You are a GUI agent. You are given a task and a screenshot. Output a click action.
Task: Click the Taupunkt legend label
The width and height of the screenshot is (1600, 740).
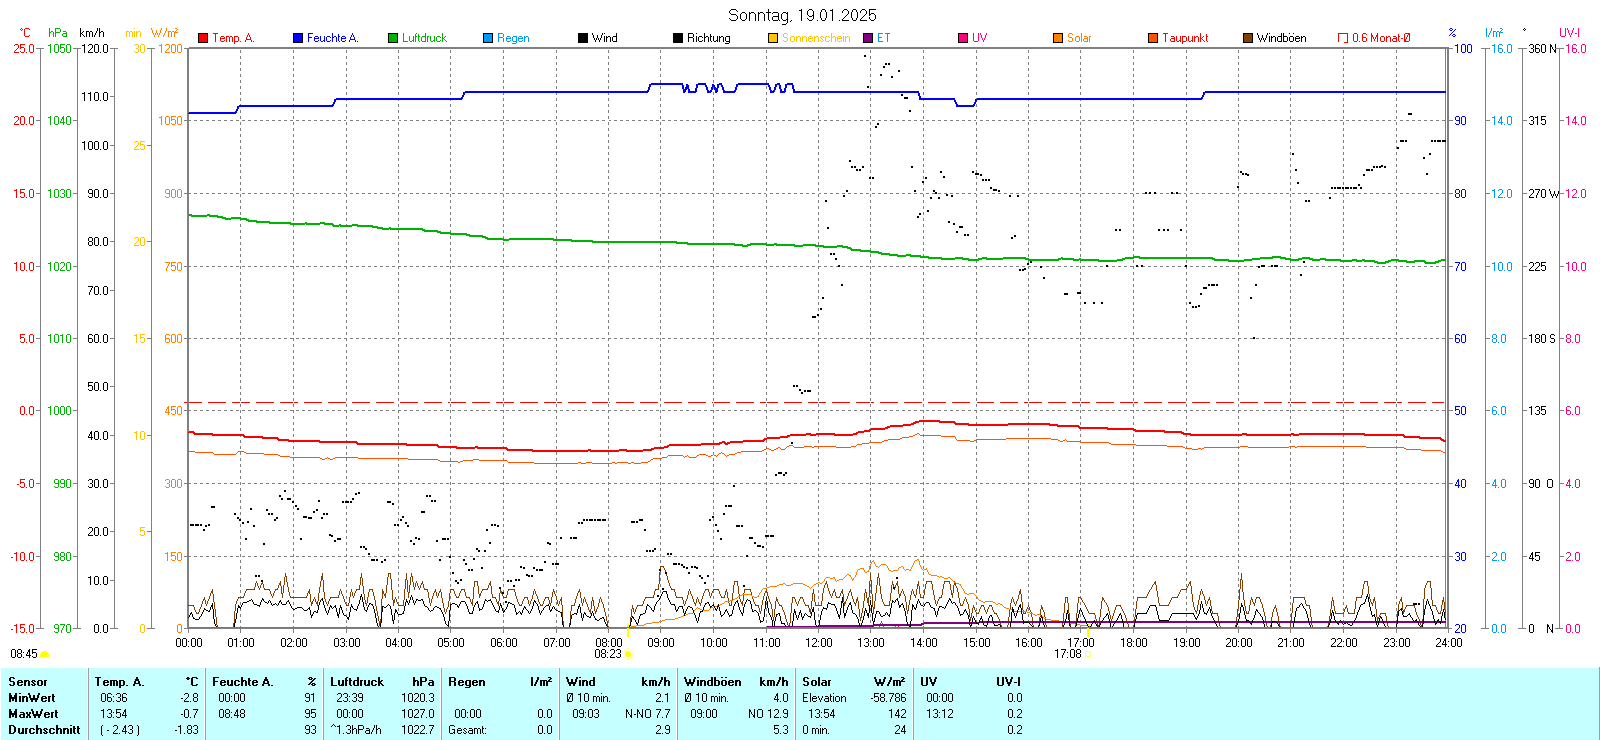click(1185, 38)
